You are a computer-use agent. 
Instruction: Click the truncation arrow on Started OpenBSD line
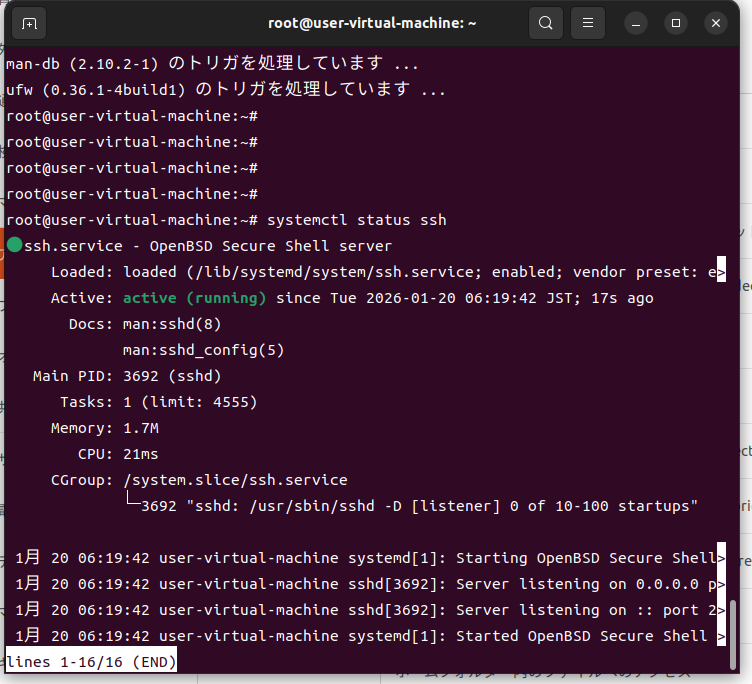[x=721, y=636]
